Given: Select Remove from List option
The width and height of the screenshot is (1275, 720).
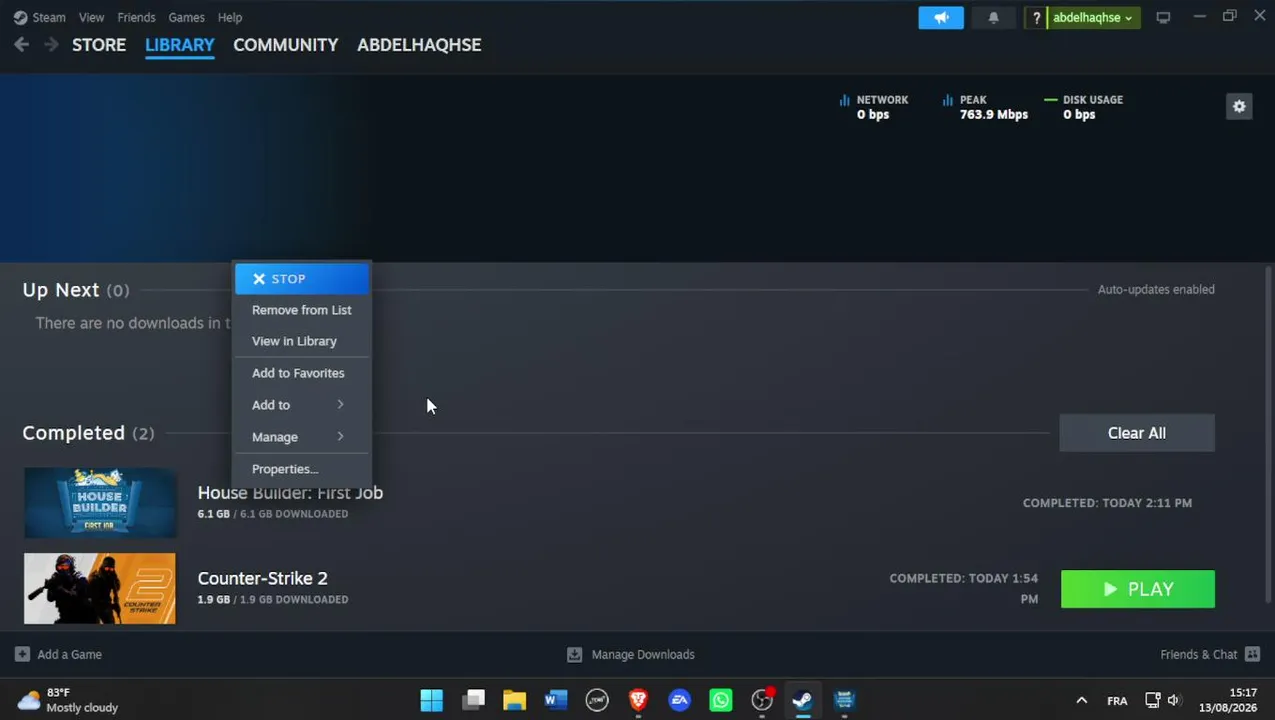Looking at the screenshot, I should click(302, 310).
